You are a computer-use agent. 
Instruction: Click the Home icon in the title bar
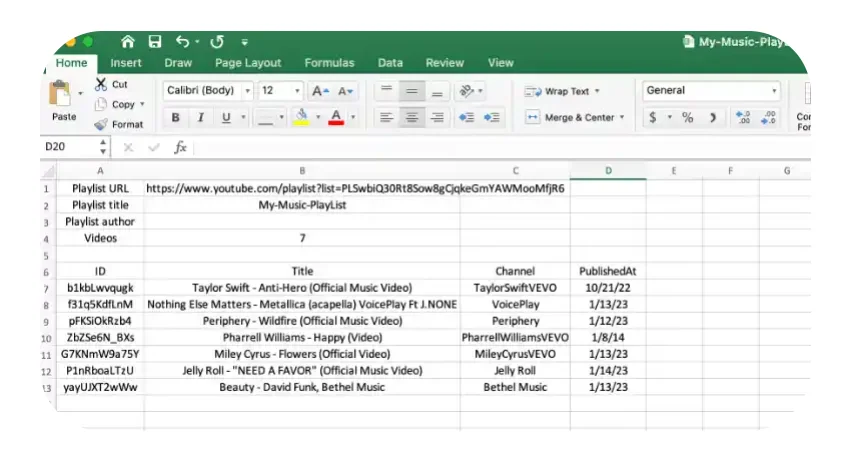click(x=128, y=42)
